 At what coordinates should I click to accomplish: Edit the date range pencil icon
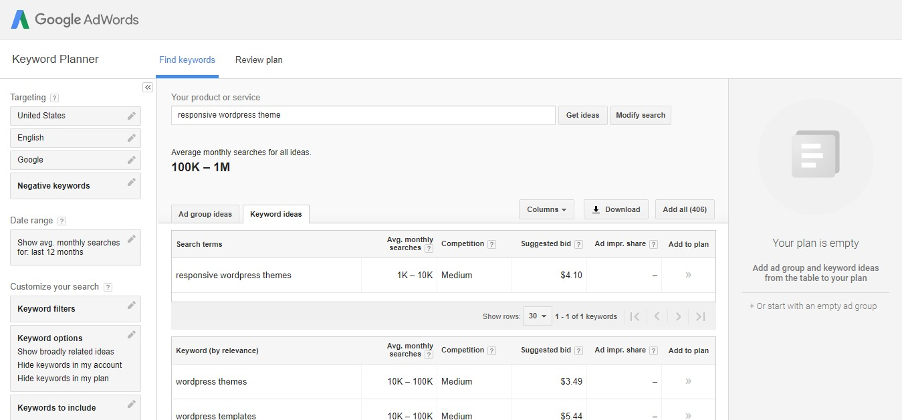coord(132,239)
